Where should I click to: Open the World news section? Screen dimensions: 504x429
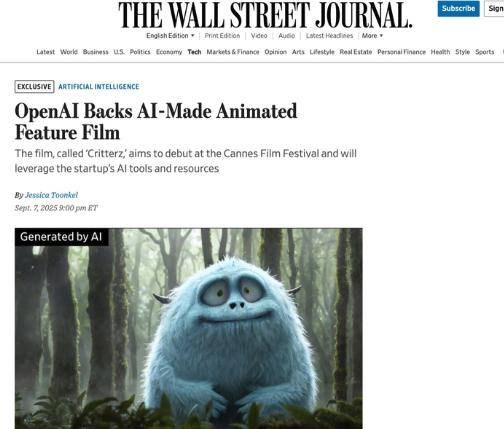click(69, 52)
